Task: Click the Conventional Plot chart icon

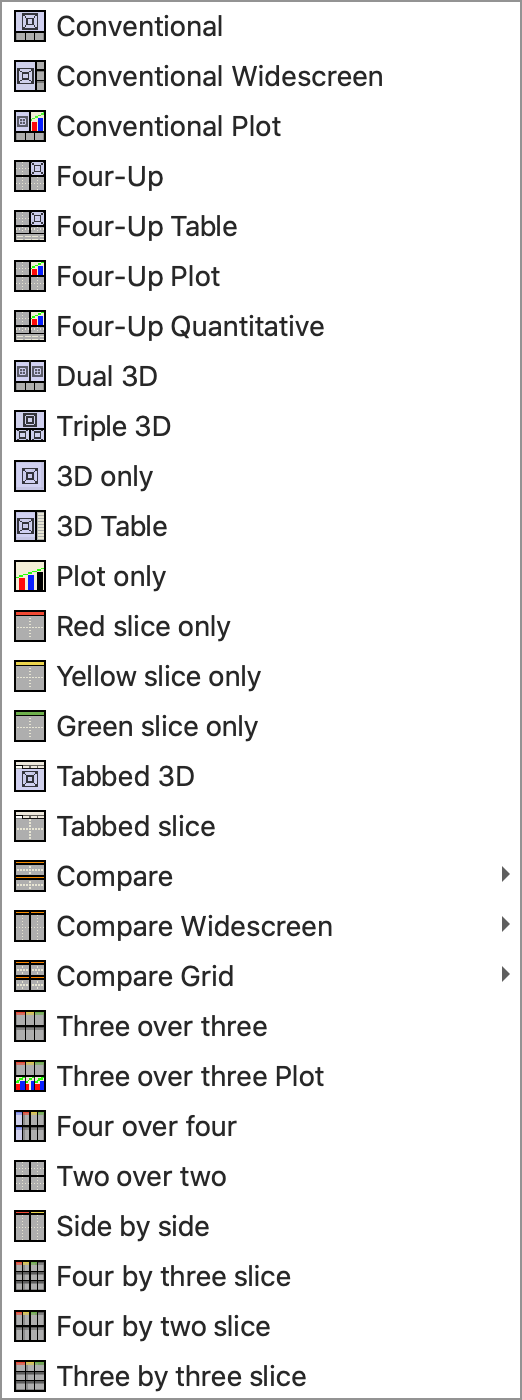Action: coord(31,127)
